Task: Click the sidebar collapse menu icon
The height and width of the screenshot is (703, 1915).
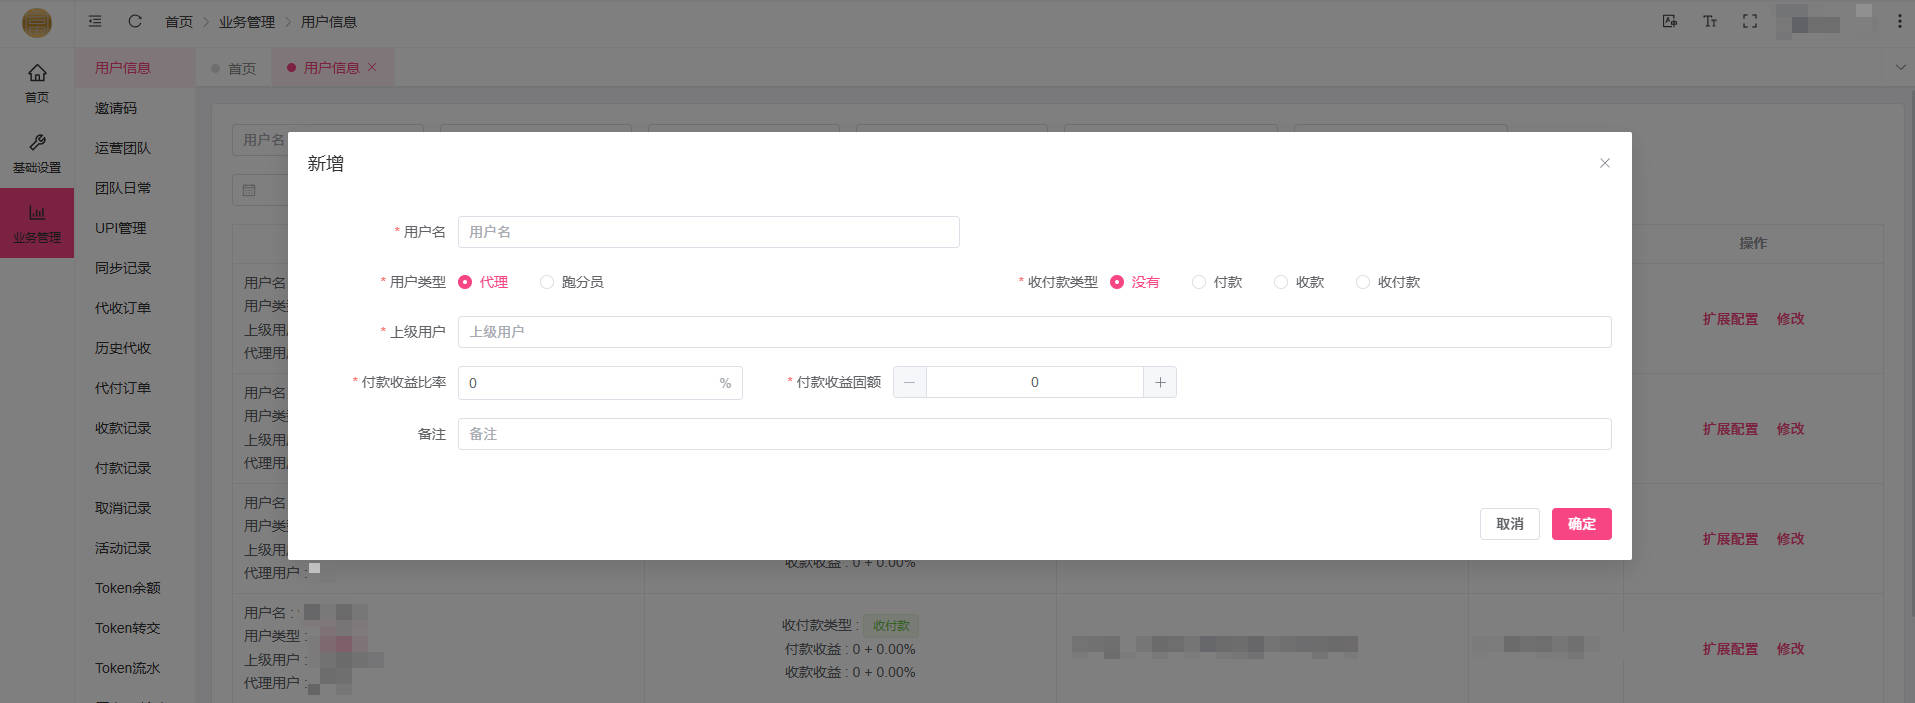Action: [95, 21]
